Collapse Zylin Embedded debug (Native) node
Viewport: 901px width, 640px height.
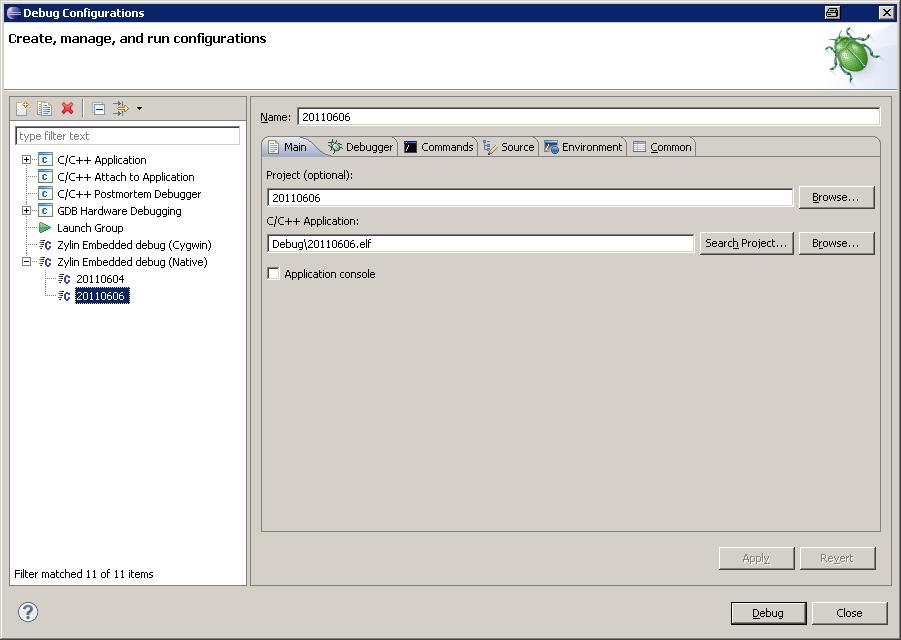[27, 262]
